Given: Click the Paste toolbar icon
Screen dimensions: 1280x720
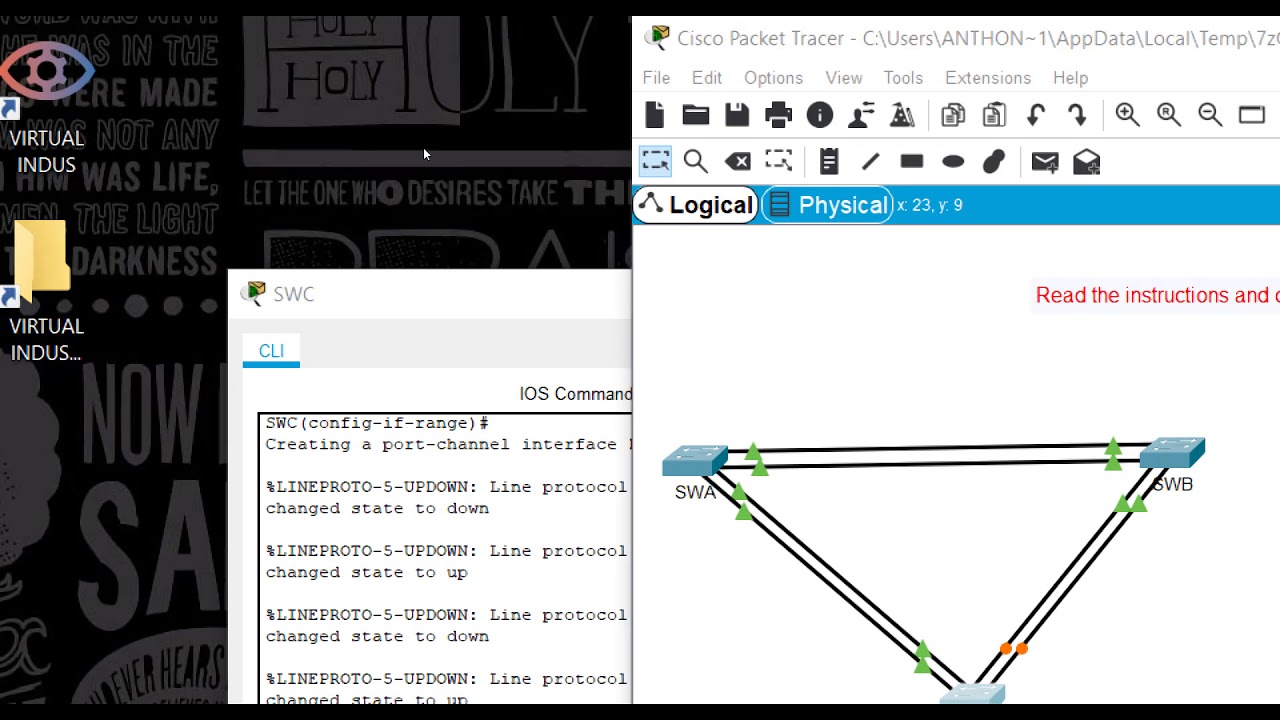Looking at the screenshot, I should [994, 115].
